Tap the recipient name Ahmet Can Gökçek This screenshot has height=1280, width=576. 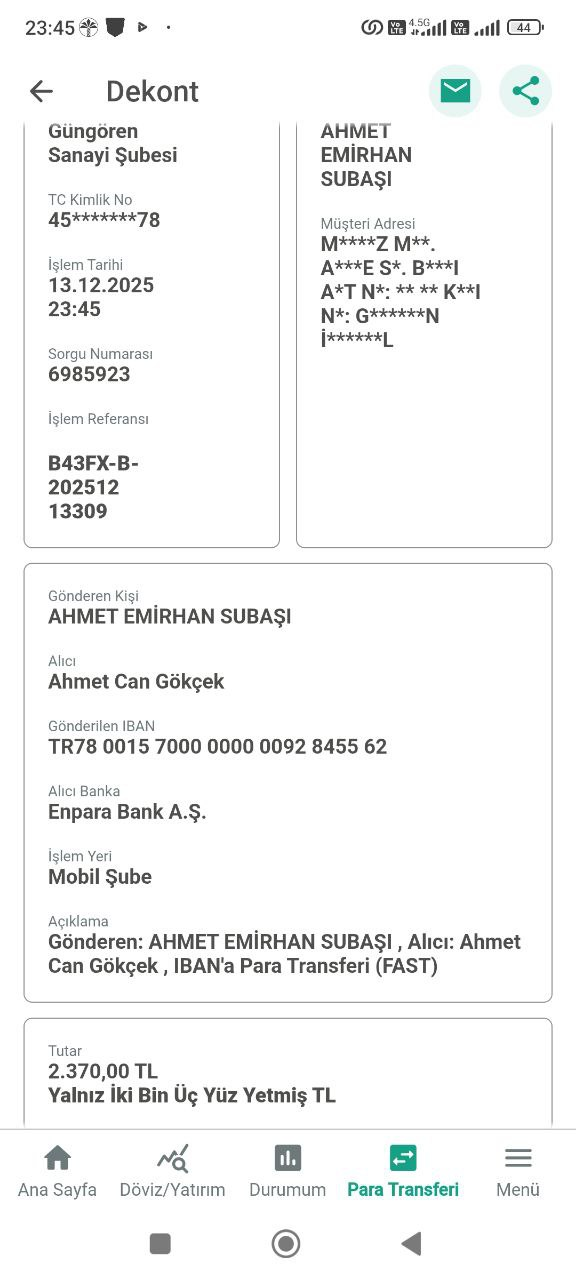(136, 681)
